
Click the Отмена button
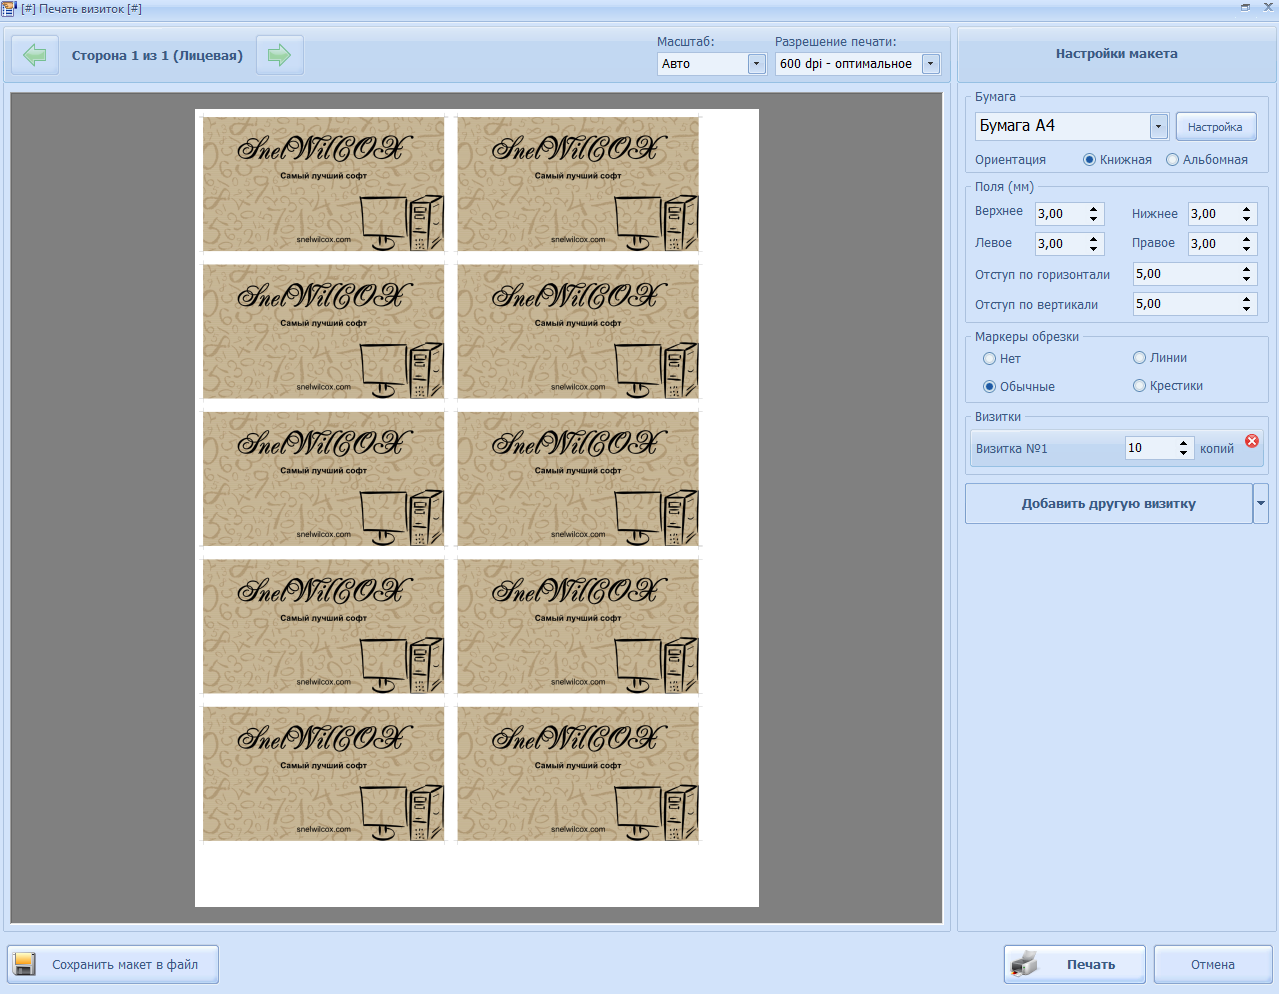(x=1212, y=965)
